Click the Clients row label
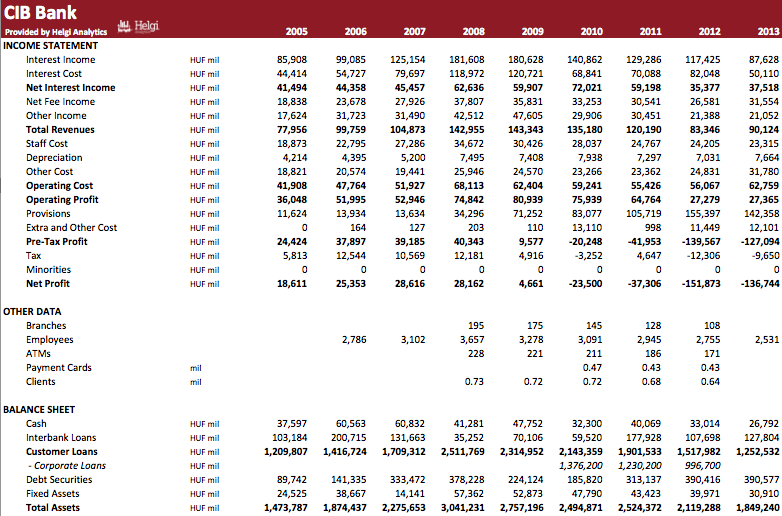Image resolution: width=782 pixels, height=516 pixels. tap(40, 381)
